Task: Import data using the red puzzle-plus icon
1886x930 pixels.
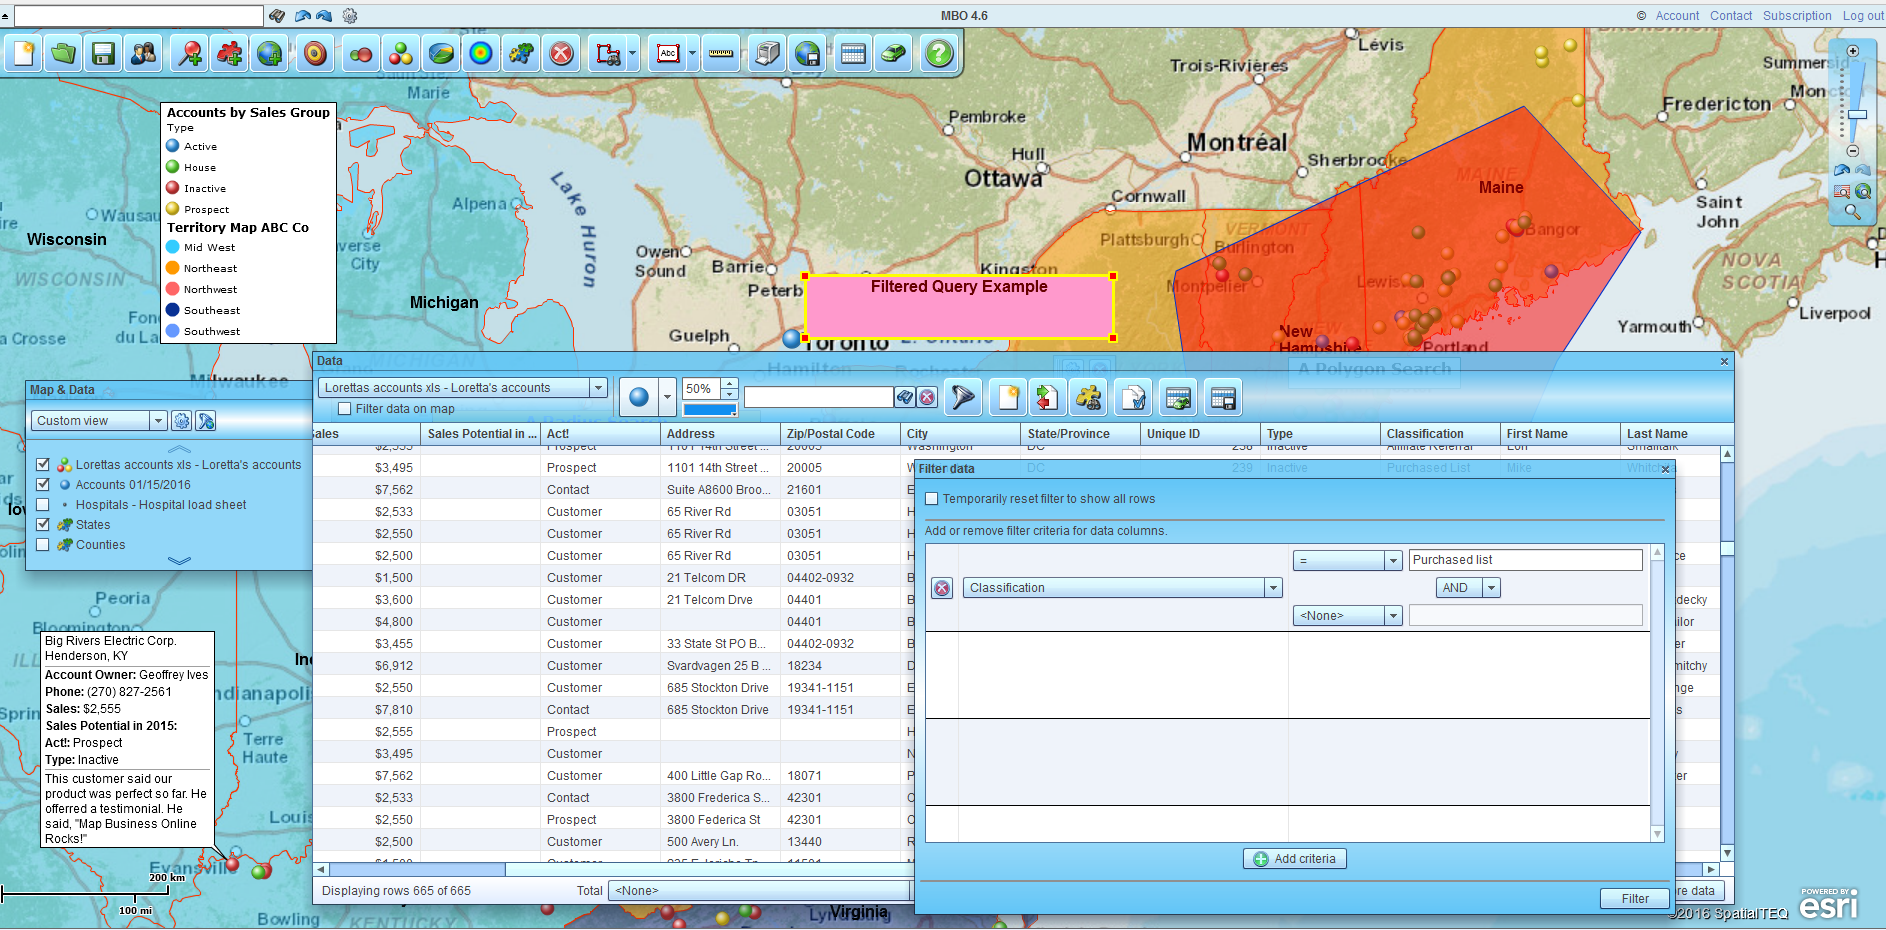Action: pos(229,53)
